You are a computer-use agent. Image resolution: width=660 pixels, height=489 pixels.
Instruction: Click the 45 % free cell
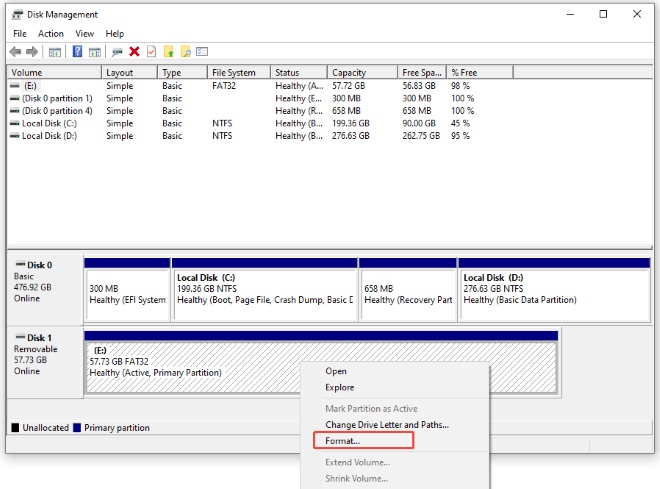[460, 123]
